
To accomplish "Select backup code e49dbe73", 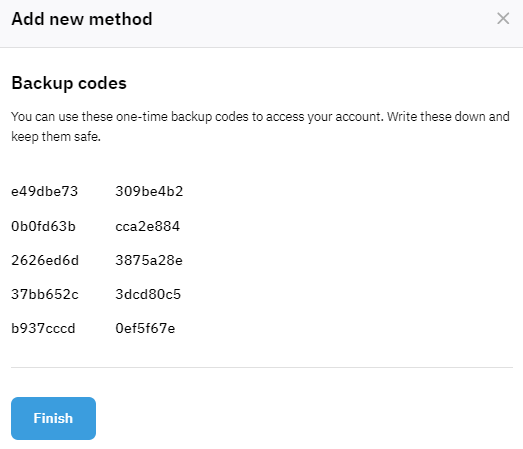I will [x=44, y=191].
